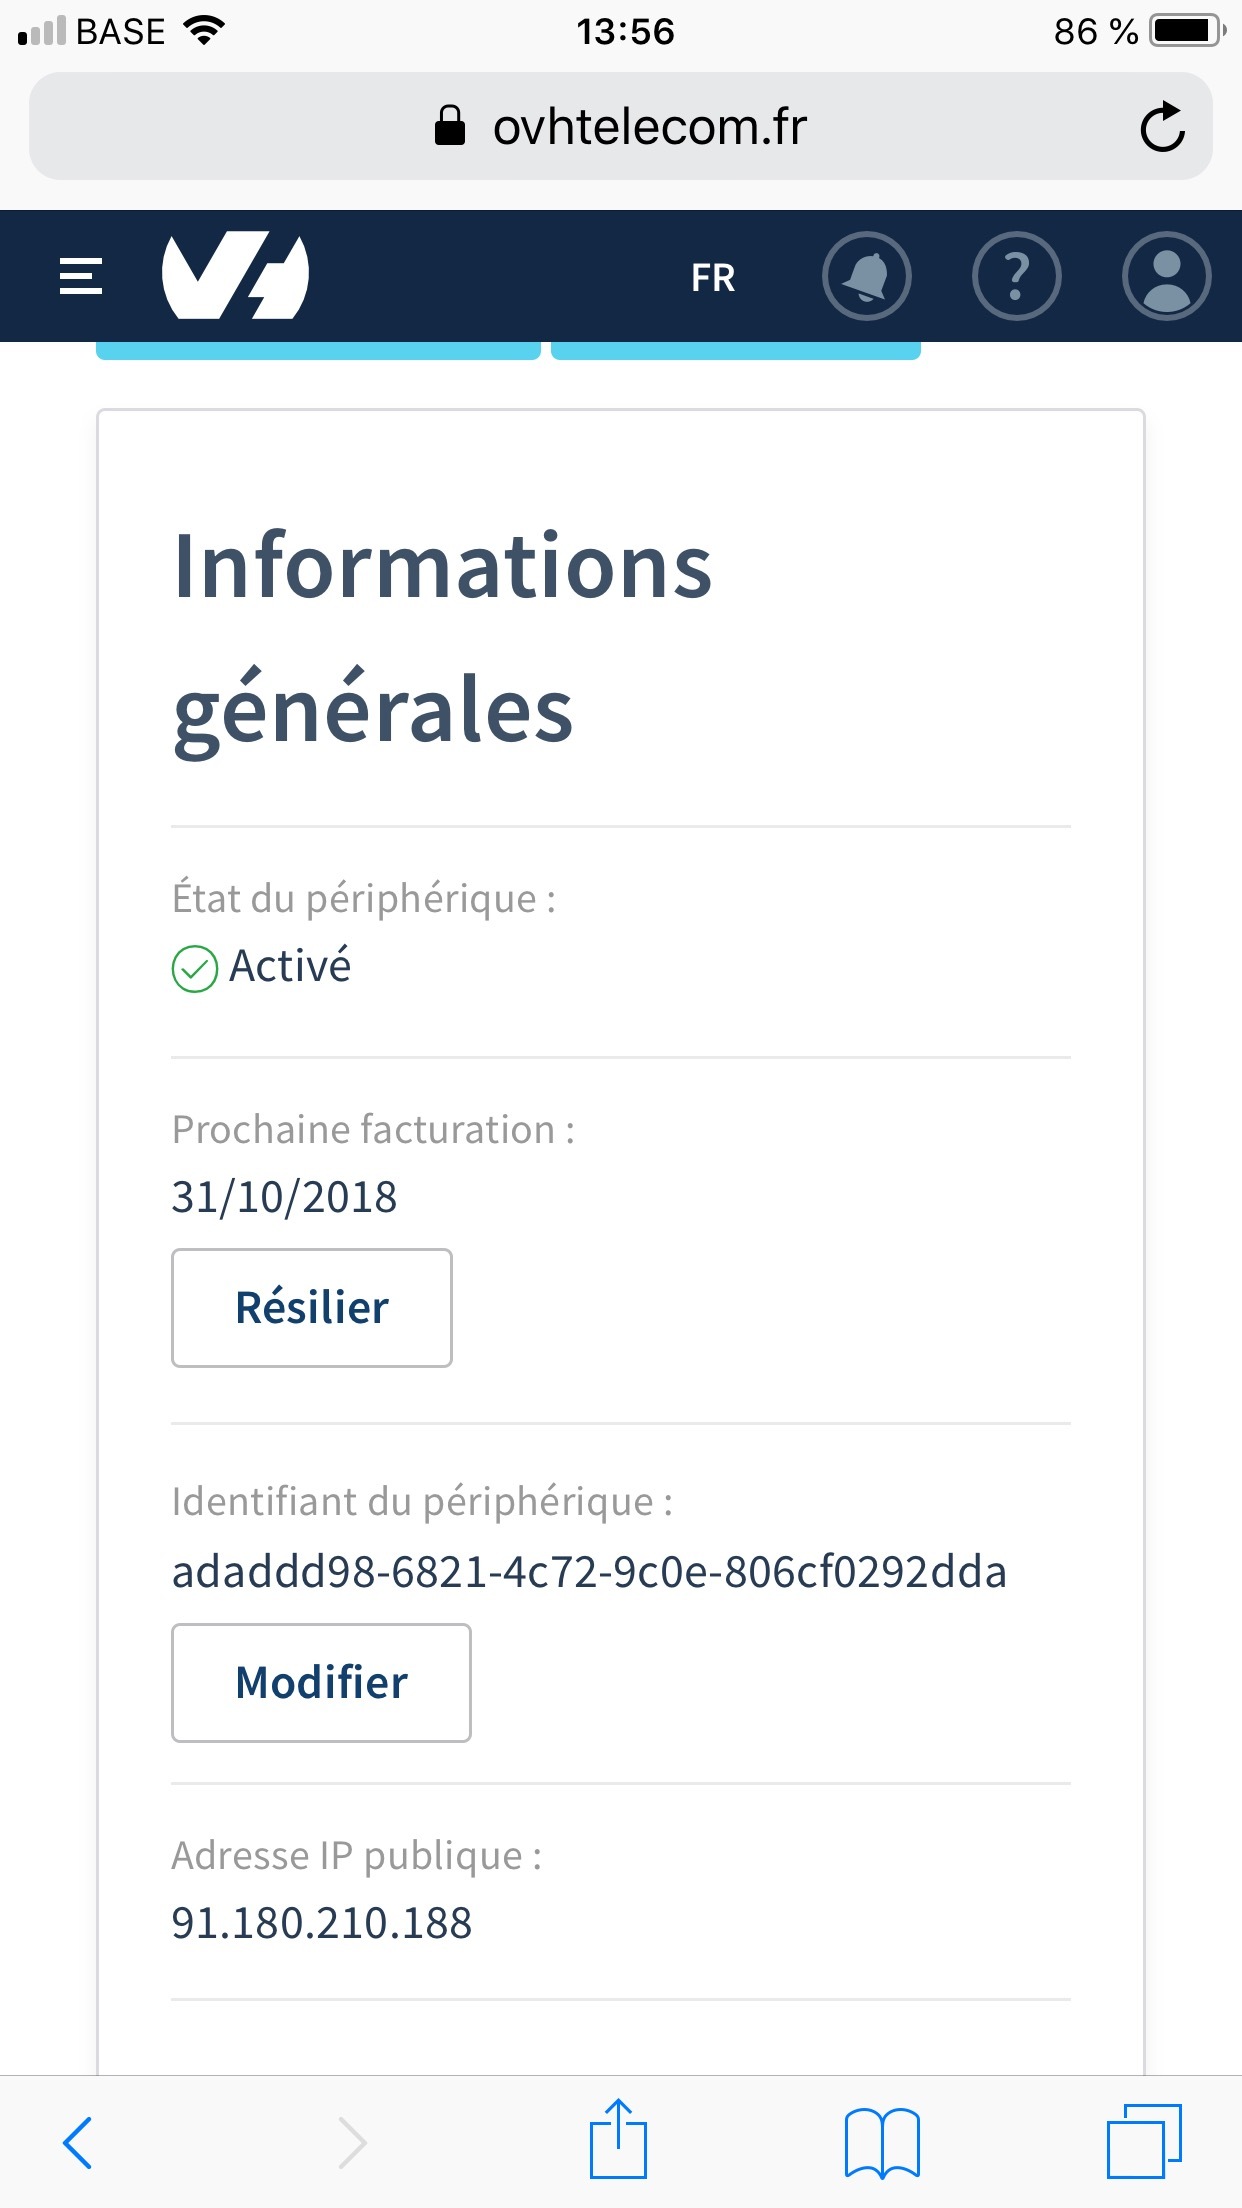This screenshot has width=1242, height=2208.
Task: Open the user account profile icon
Action: tap(1166, 276)
